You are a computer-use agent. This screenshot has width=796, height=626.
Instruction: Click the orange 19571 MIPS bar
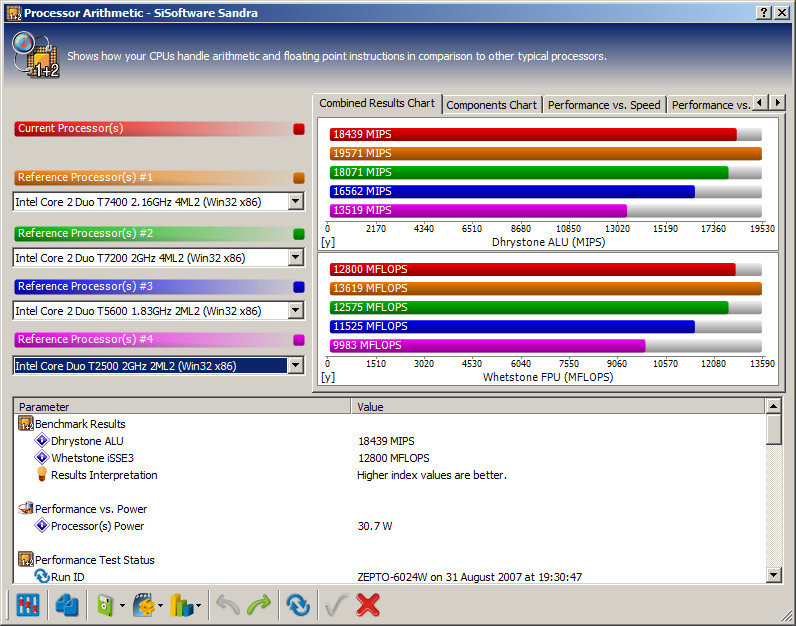[546, 153]
